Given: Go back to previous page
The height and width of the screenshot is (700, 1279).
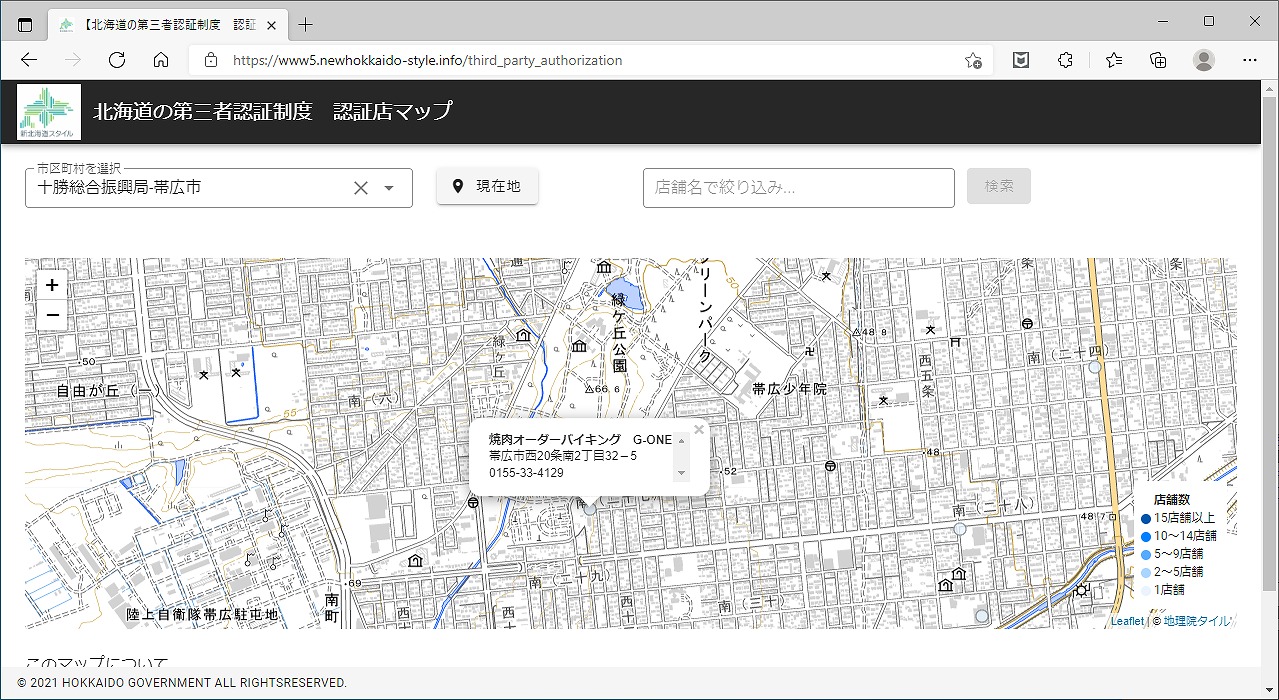Looking at the screenshot, I should click(x=29, y=60).
